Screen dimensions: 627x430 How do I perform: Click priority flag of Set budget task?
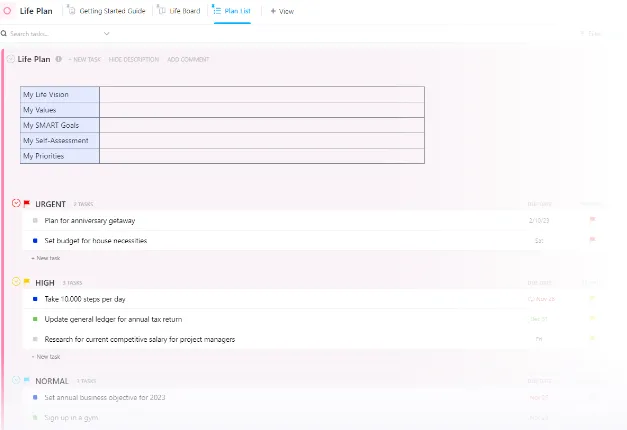pyautogui.click(x=593, y=239)
